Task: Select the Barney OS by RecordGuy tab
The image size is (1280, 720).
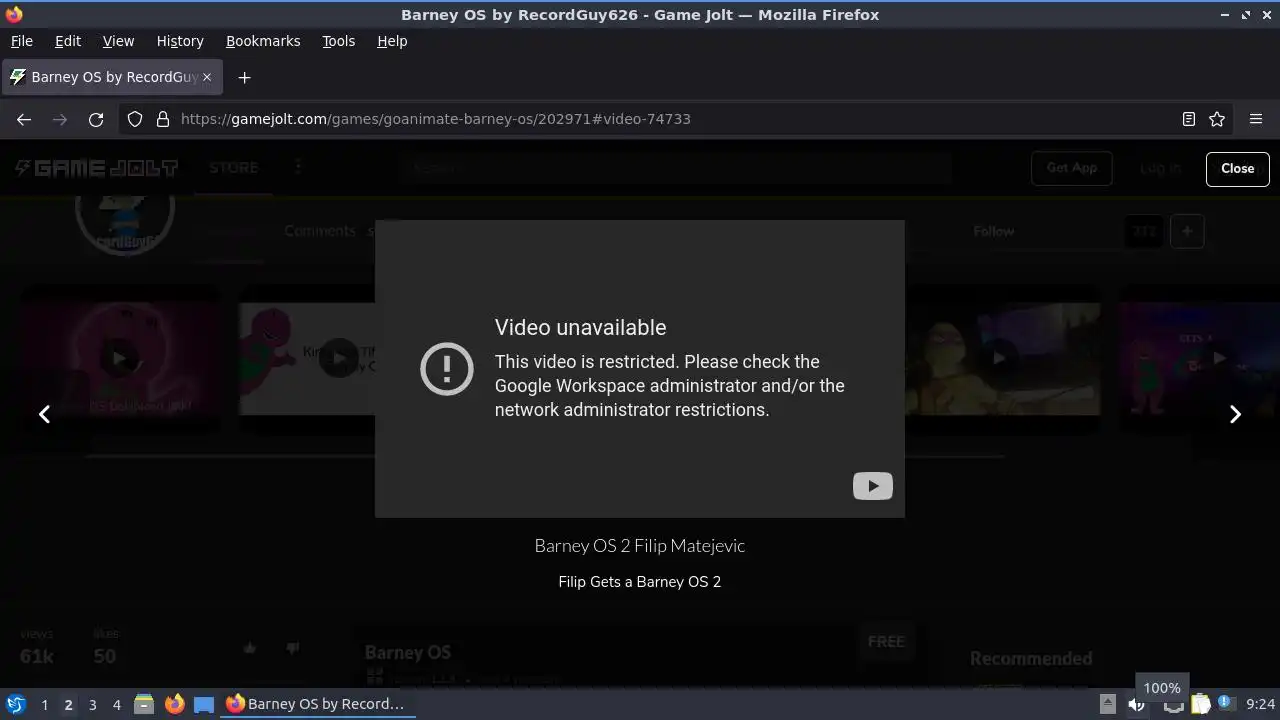Action: [110, 77]
